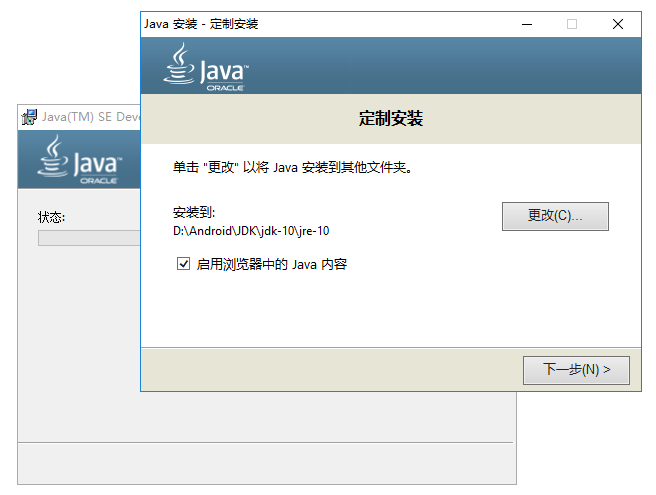656x495 pixels.
Task: Minimize the Java 安装 window
Action: pyautogui.click(x=527, y=24)
